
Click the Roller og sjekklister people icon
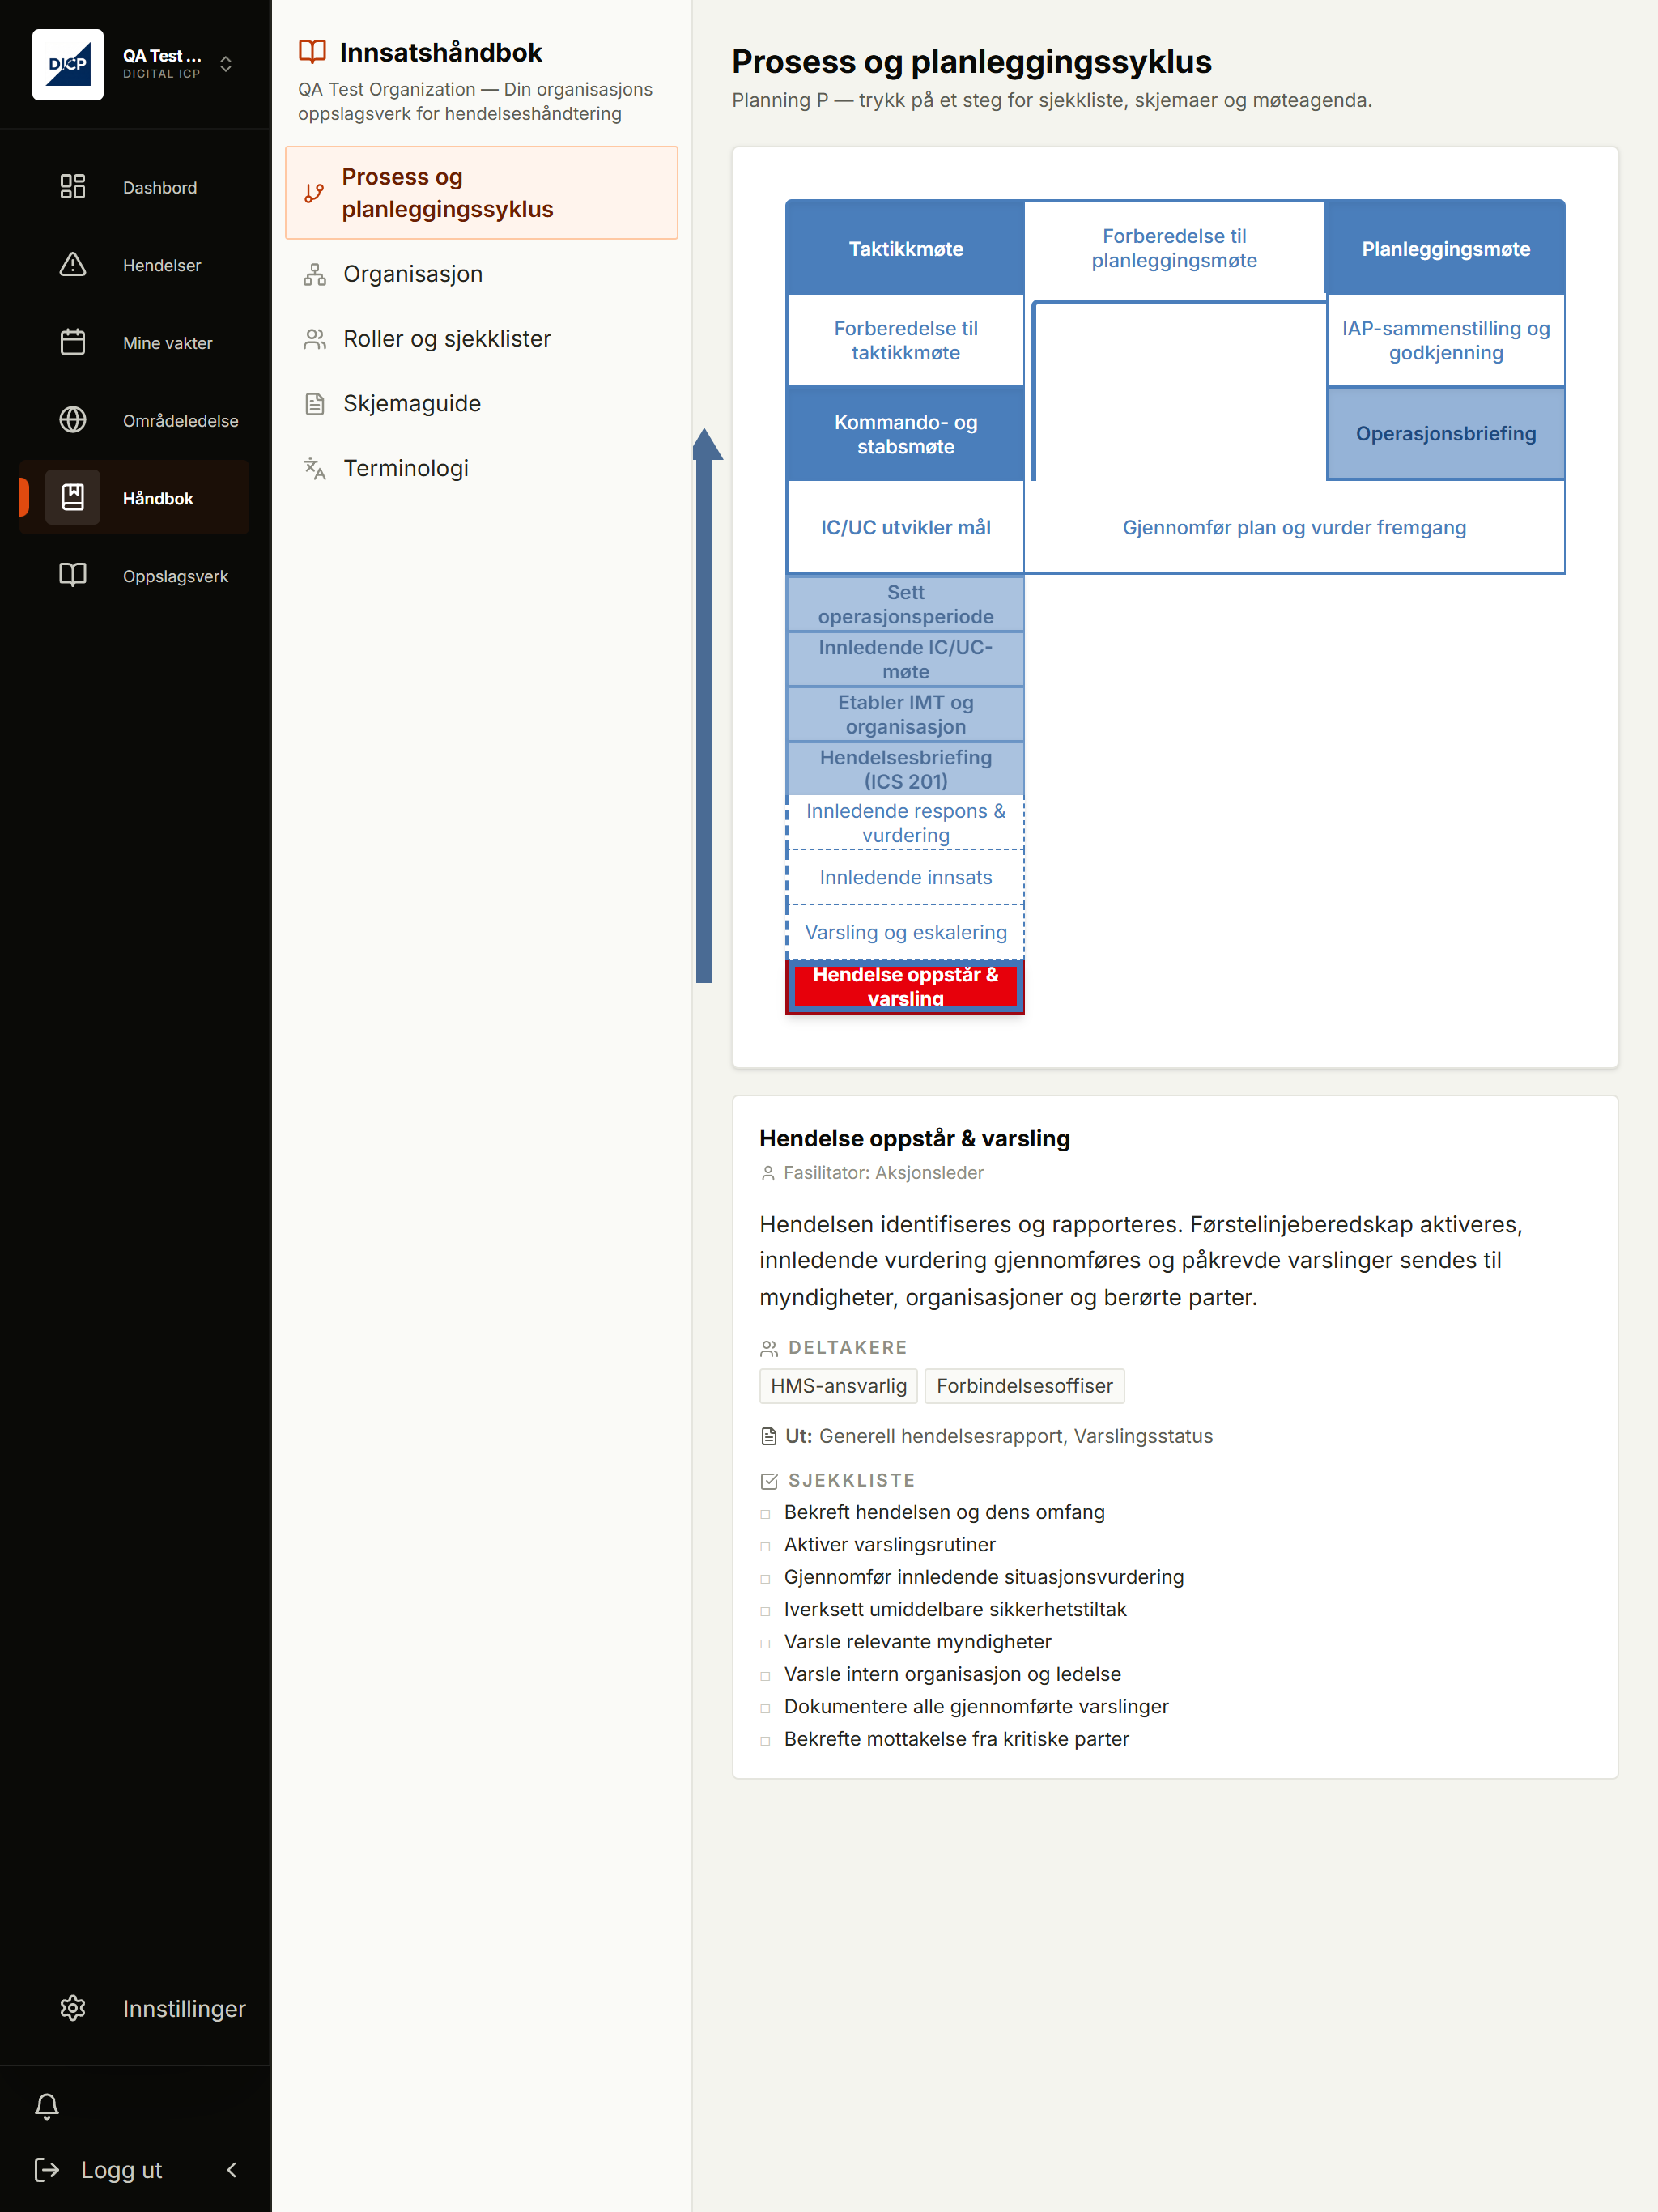click(315, 339)
